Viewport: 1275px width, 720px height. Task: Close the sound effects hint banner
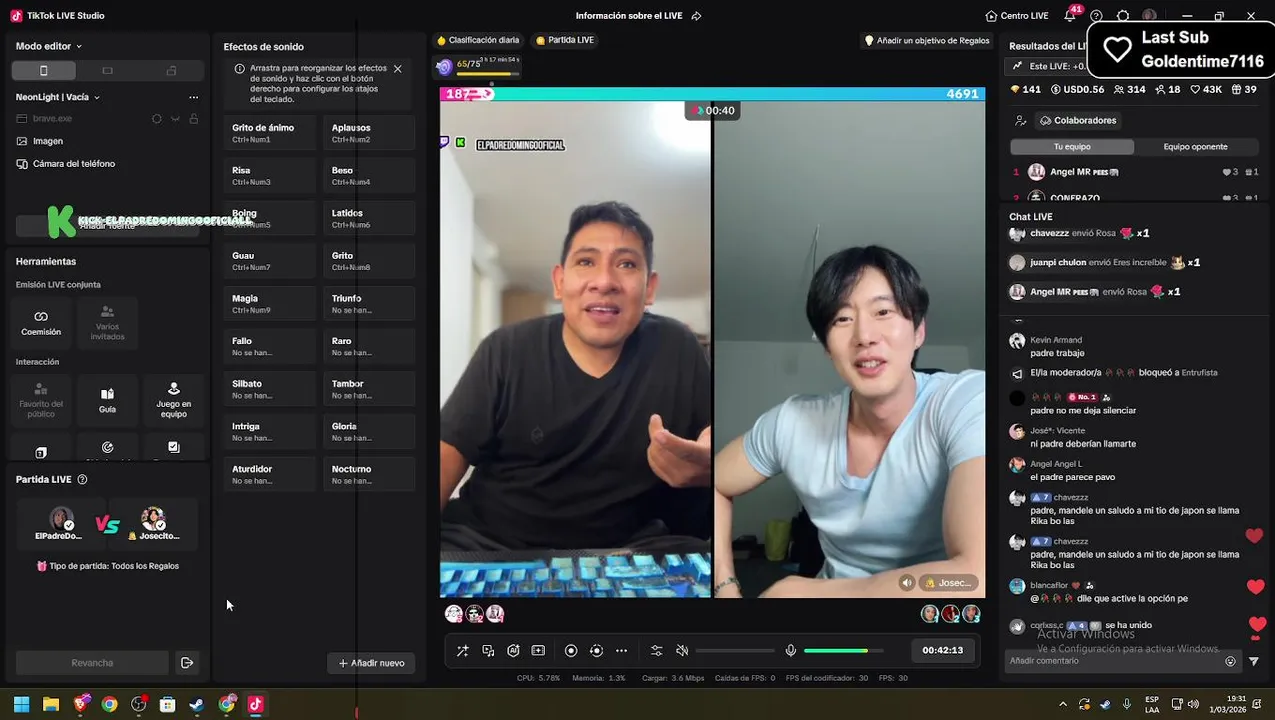click(397, 69)
